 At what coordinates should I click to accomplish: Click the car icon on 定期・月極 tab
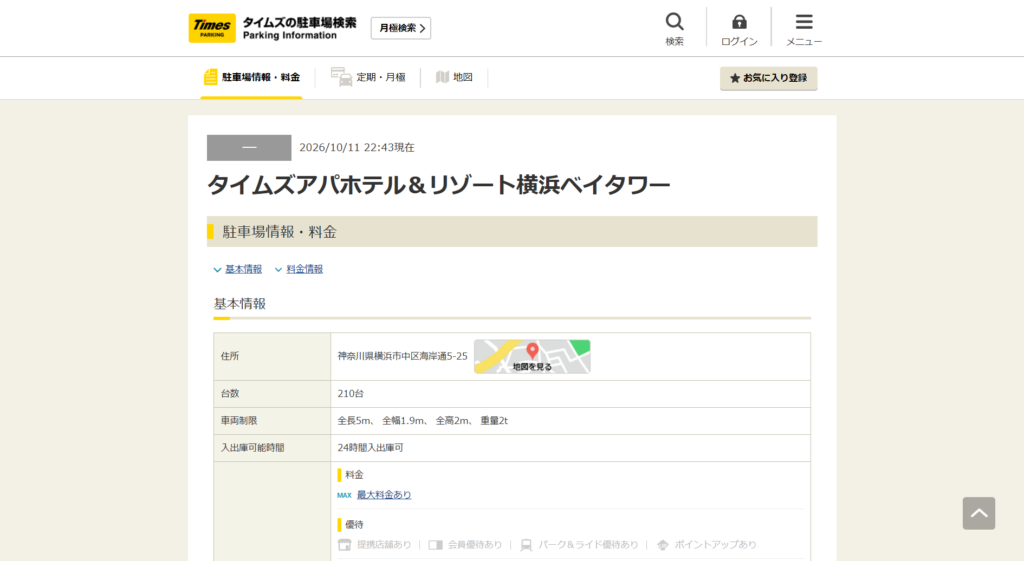341,77
